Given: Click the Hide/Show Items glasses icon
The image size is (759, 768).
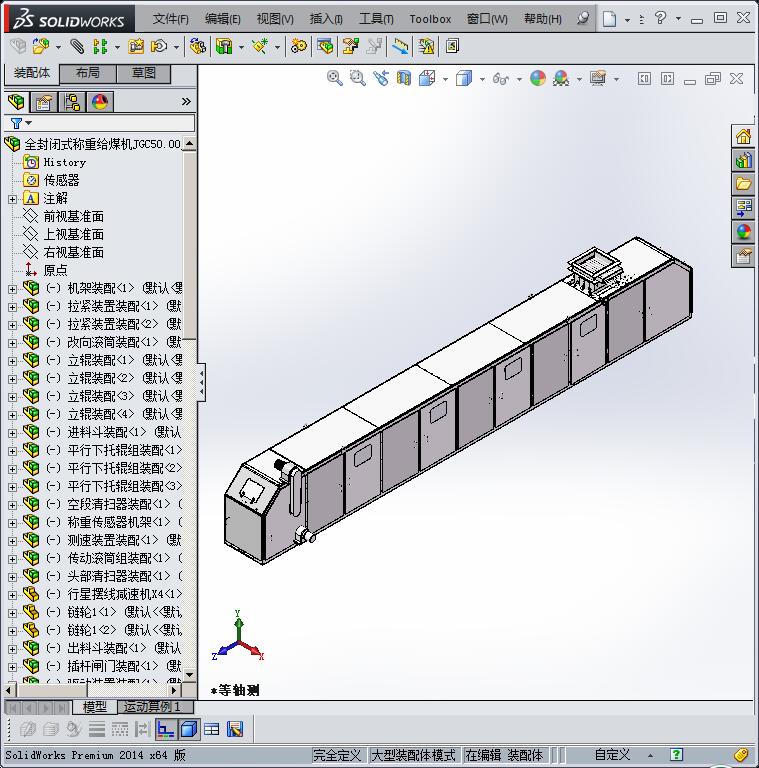Looking at the screenshot, I should 500,78.
